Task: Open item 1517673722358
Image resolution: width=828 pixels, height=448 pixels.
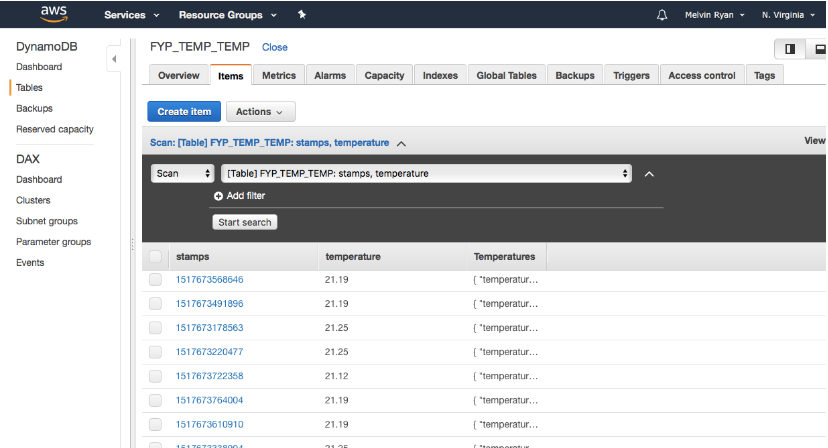Action: [210, 376]
